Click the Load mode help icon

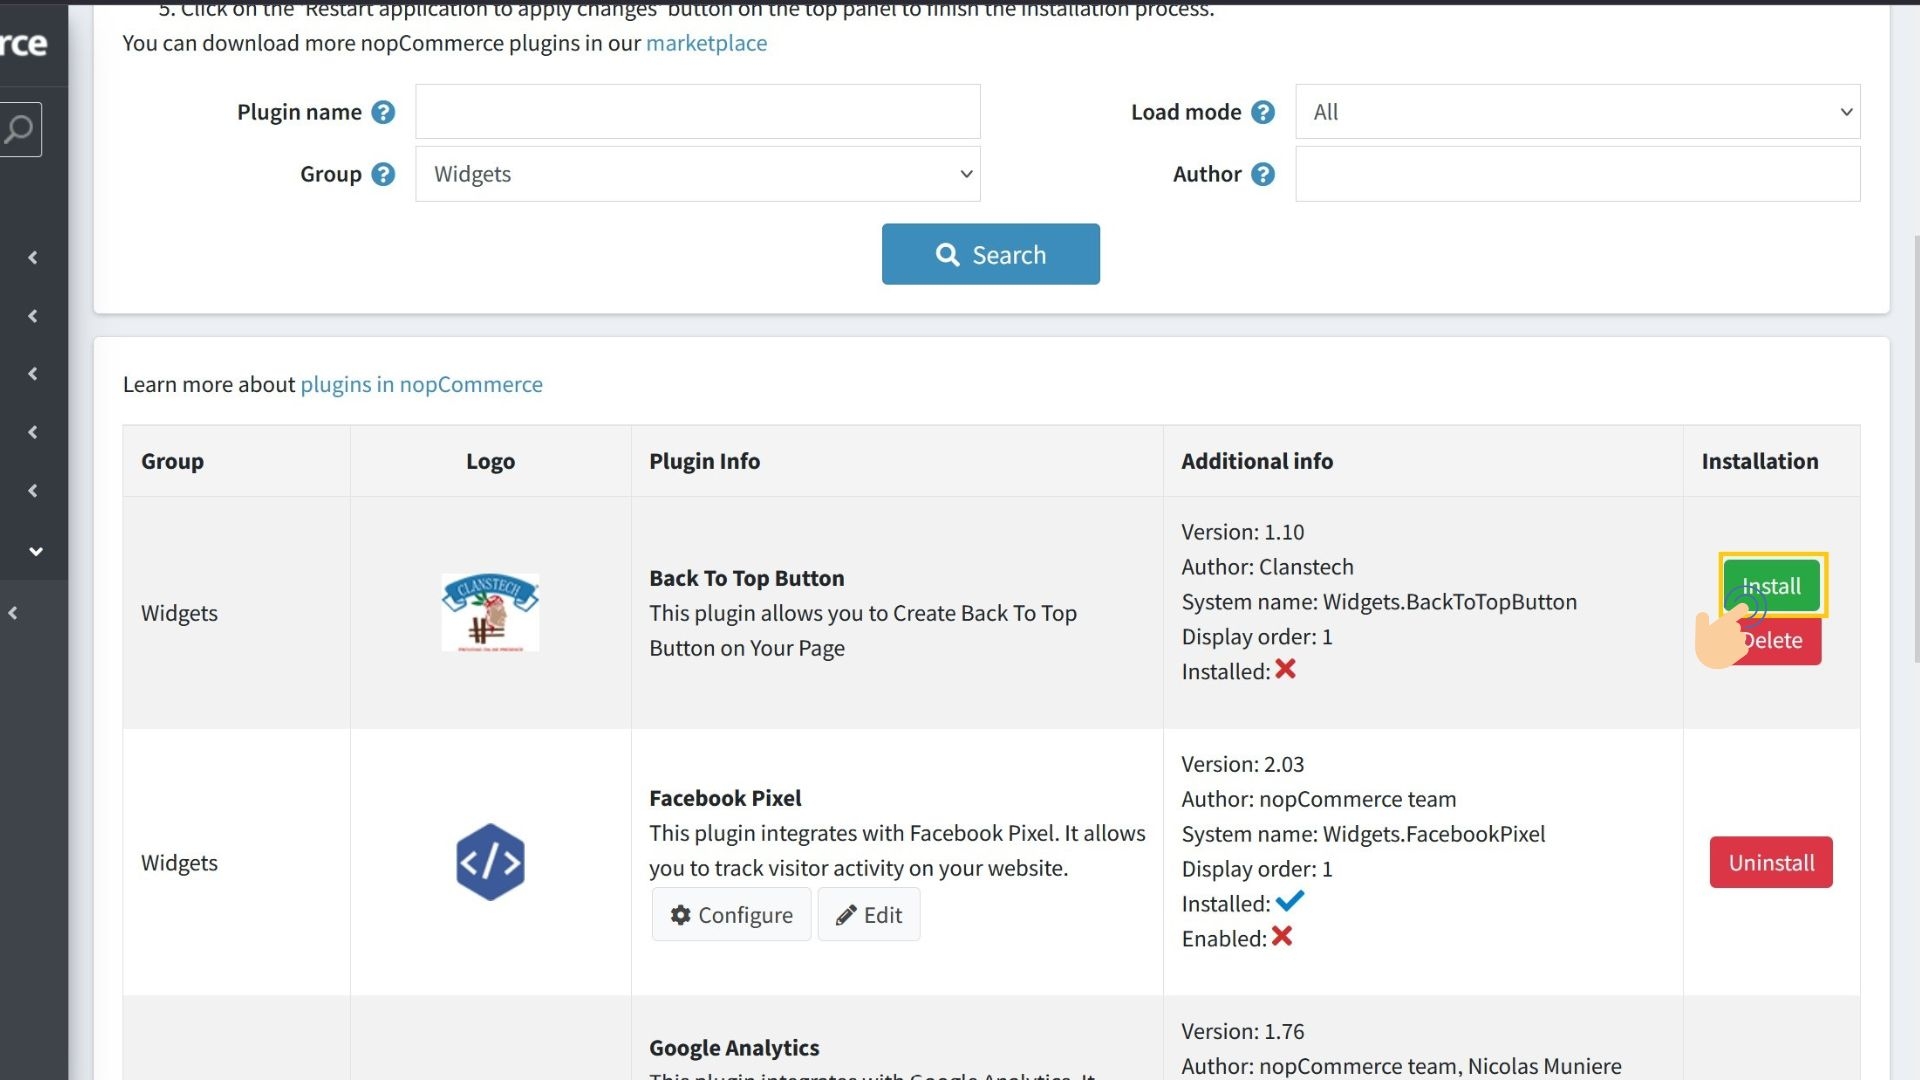[x=1263, y=112]
